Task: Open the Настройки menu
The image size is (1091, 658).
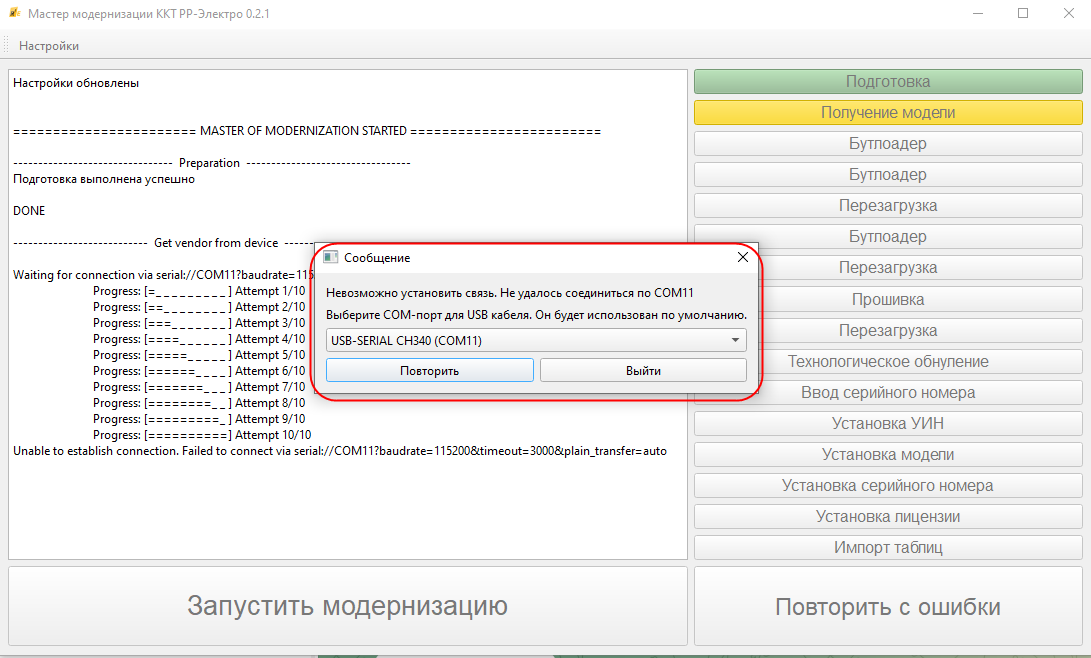Action: click(x=48, y=46)
